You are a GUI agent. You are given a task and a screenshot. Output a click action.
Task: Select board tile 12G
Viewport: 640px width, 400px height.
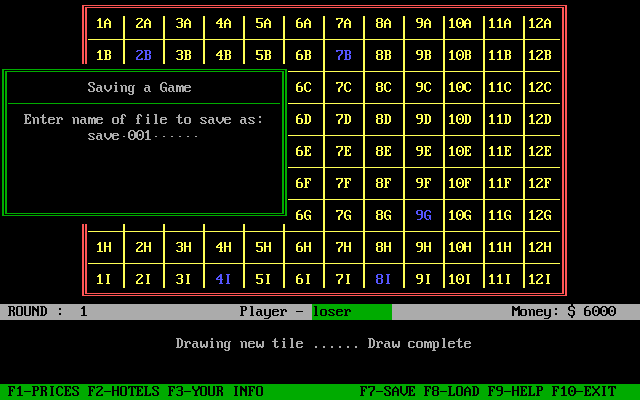[x=540, y=216]
